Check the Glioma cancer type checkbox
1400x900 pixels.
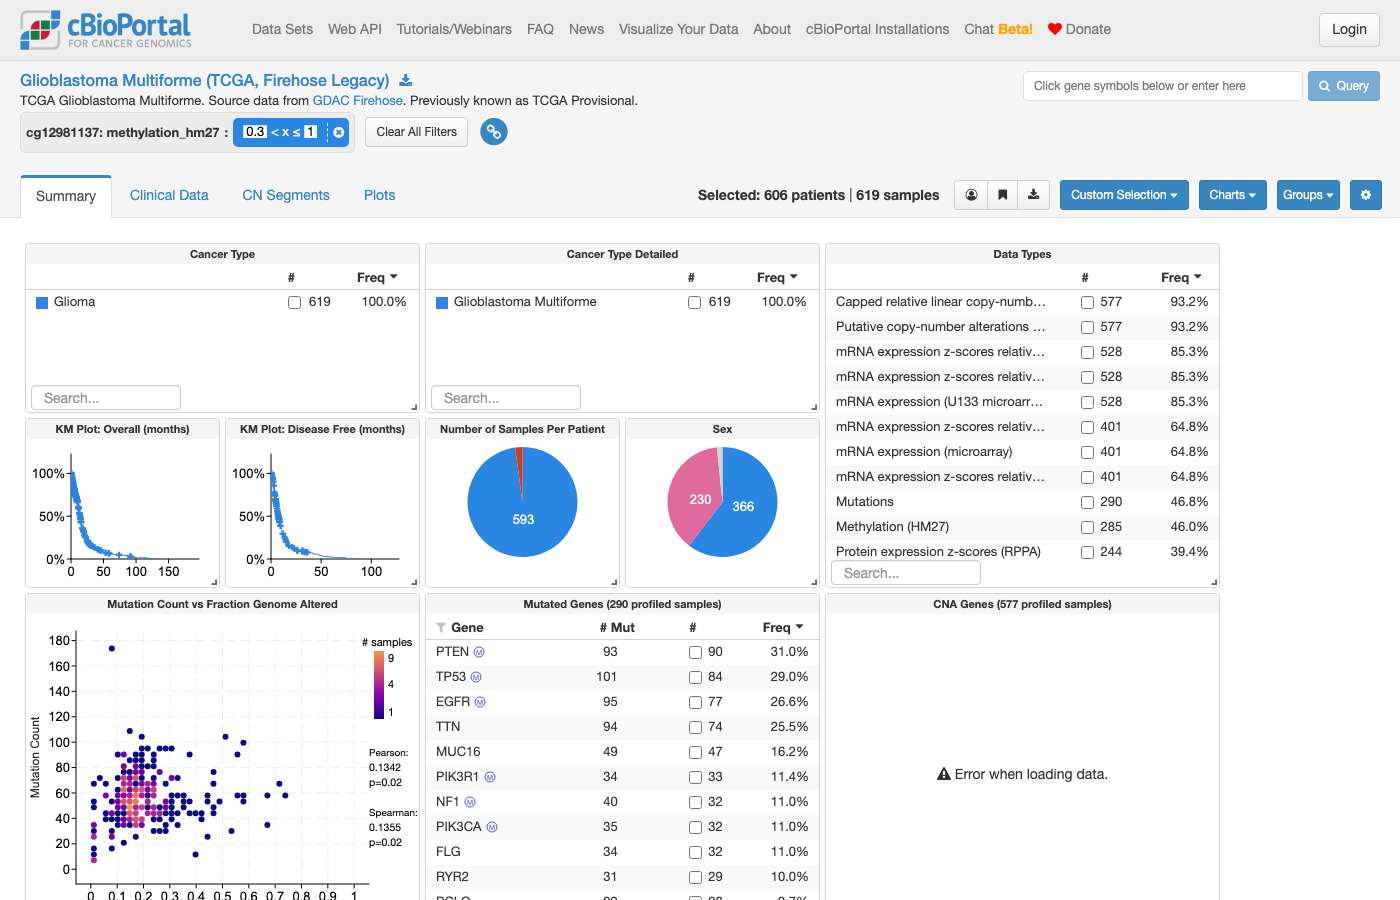(294, 302)
